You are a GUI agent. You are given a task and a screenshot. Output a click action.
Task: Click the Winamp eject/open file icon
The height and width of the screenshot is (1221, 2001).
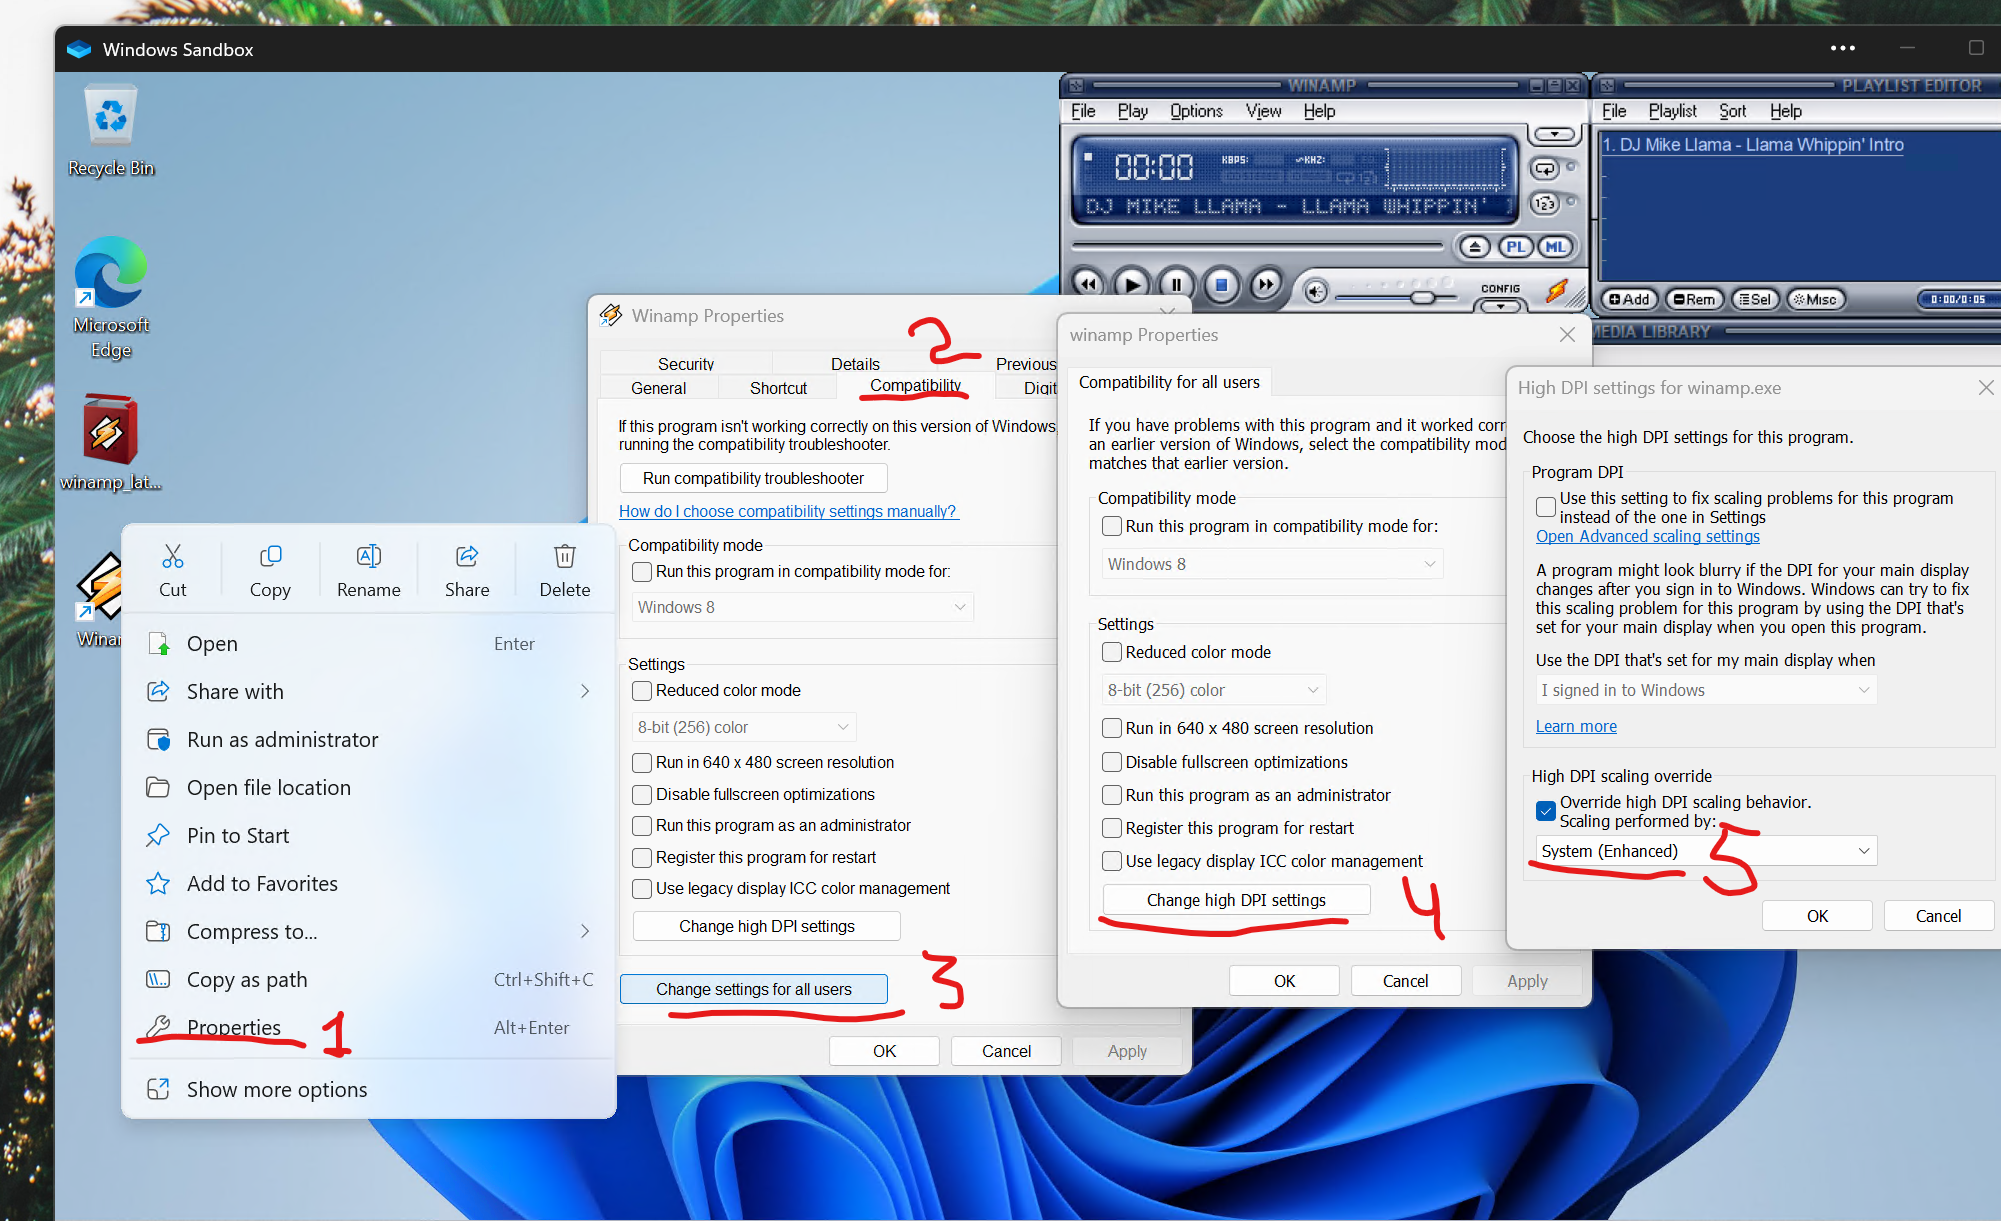pyautogui.click(x=1474, y=247)
